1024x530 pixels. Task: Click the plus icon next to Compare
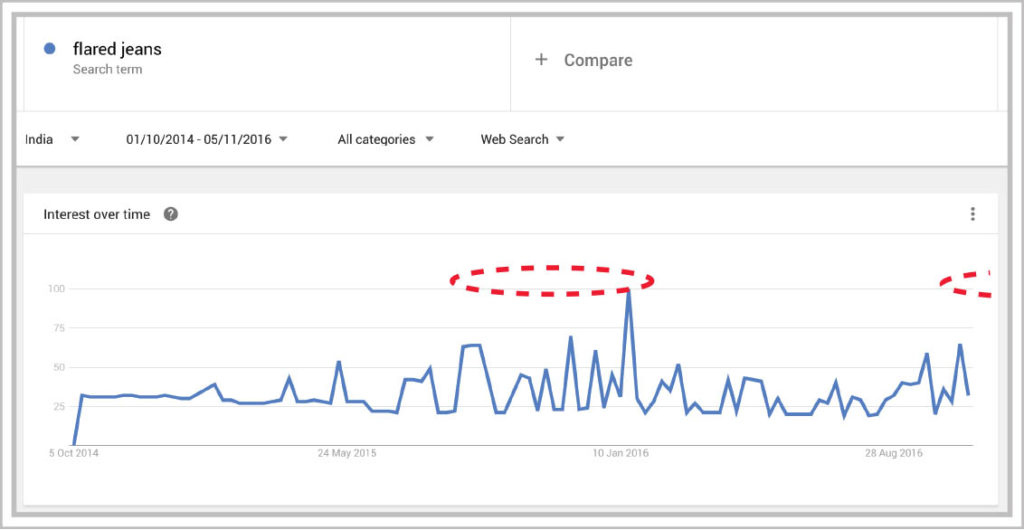click(x=541, y=60)
